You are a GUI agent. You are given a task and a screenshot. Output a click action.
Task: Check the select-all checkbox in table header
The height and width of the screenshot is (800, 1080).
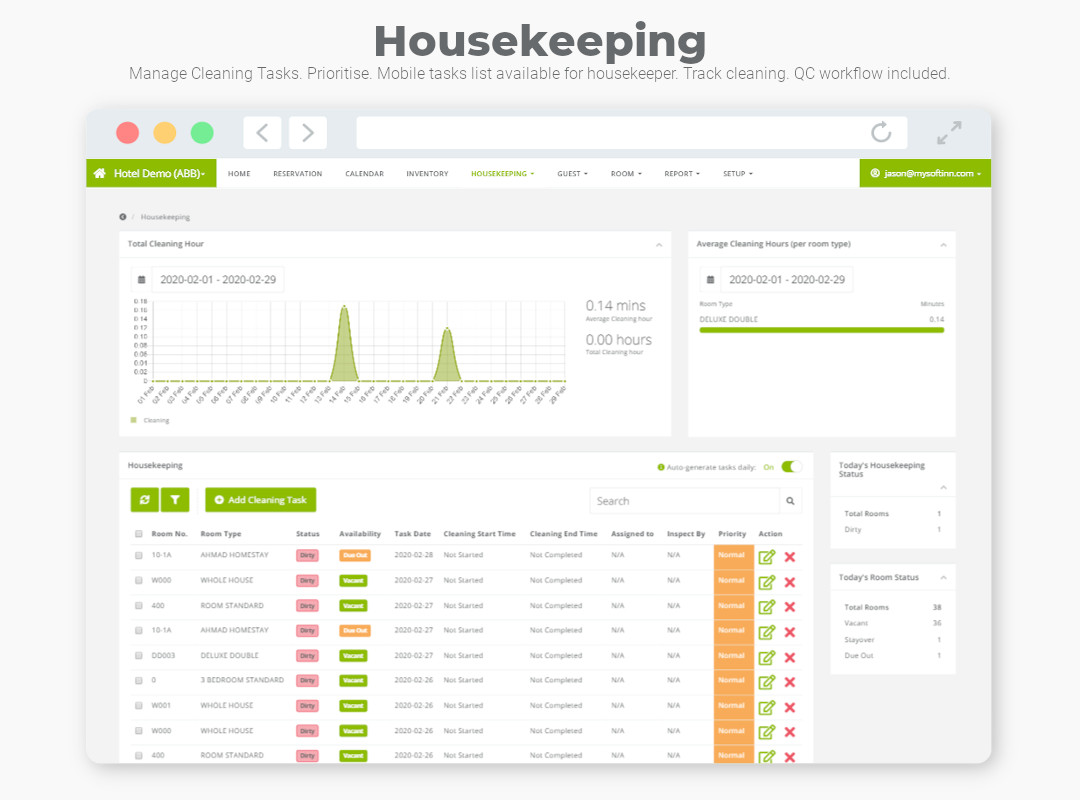coord(139,534)
